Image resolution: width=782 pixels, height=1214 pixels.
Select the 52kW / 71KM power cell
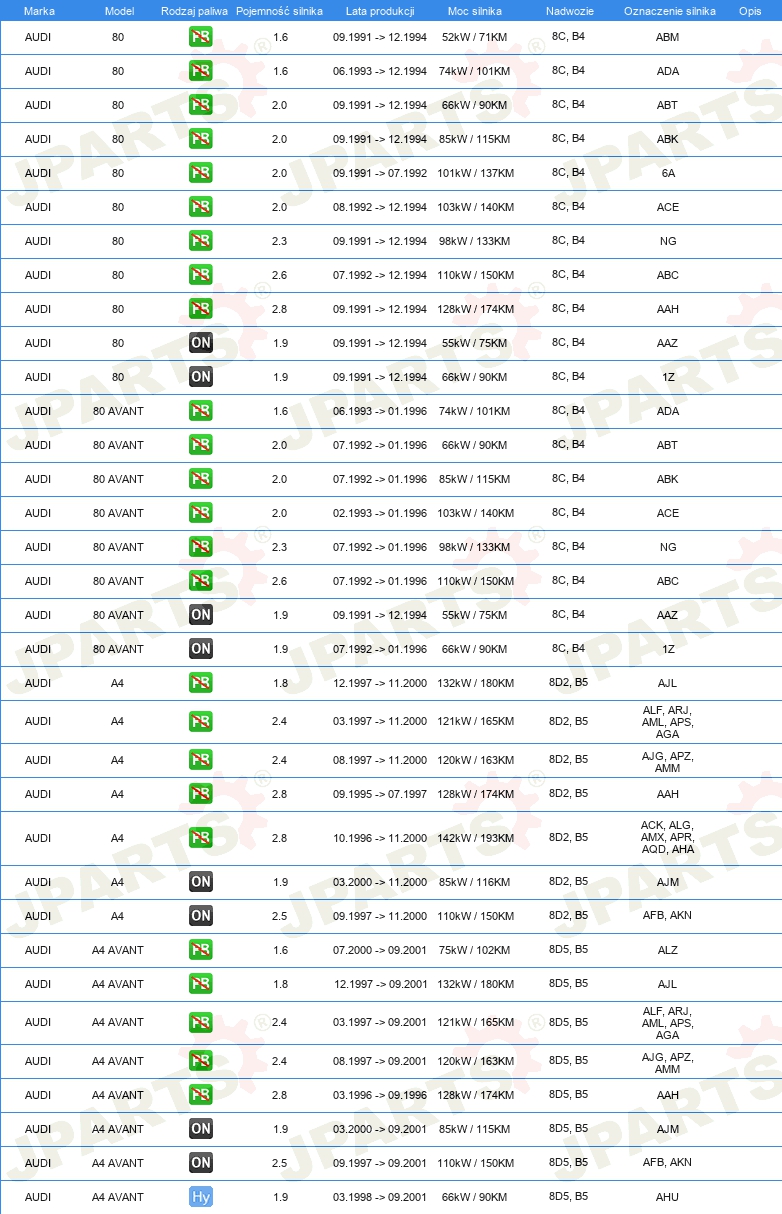click(x=475, y=37)
